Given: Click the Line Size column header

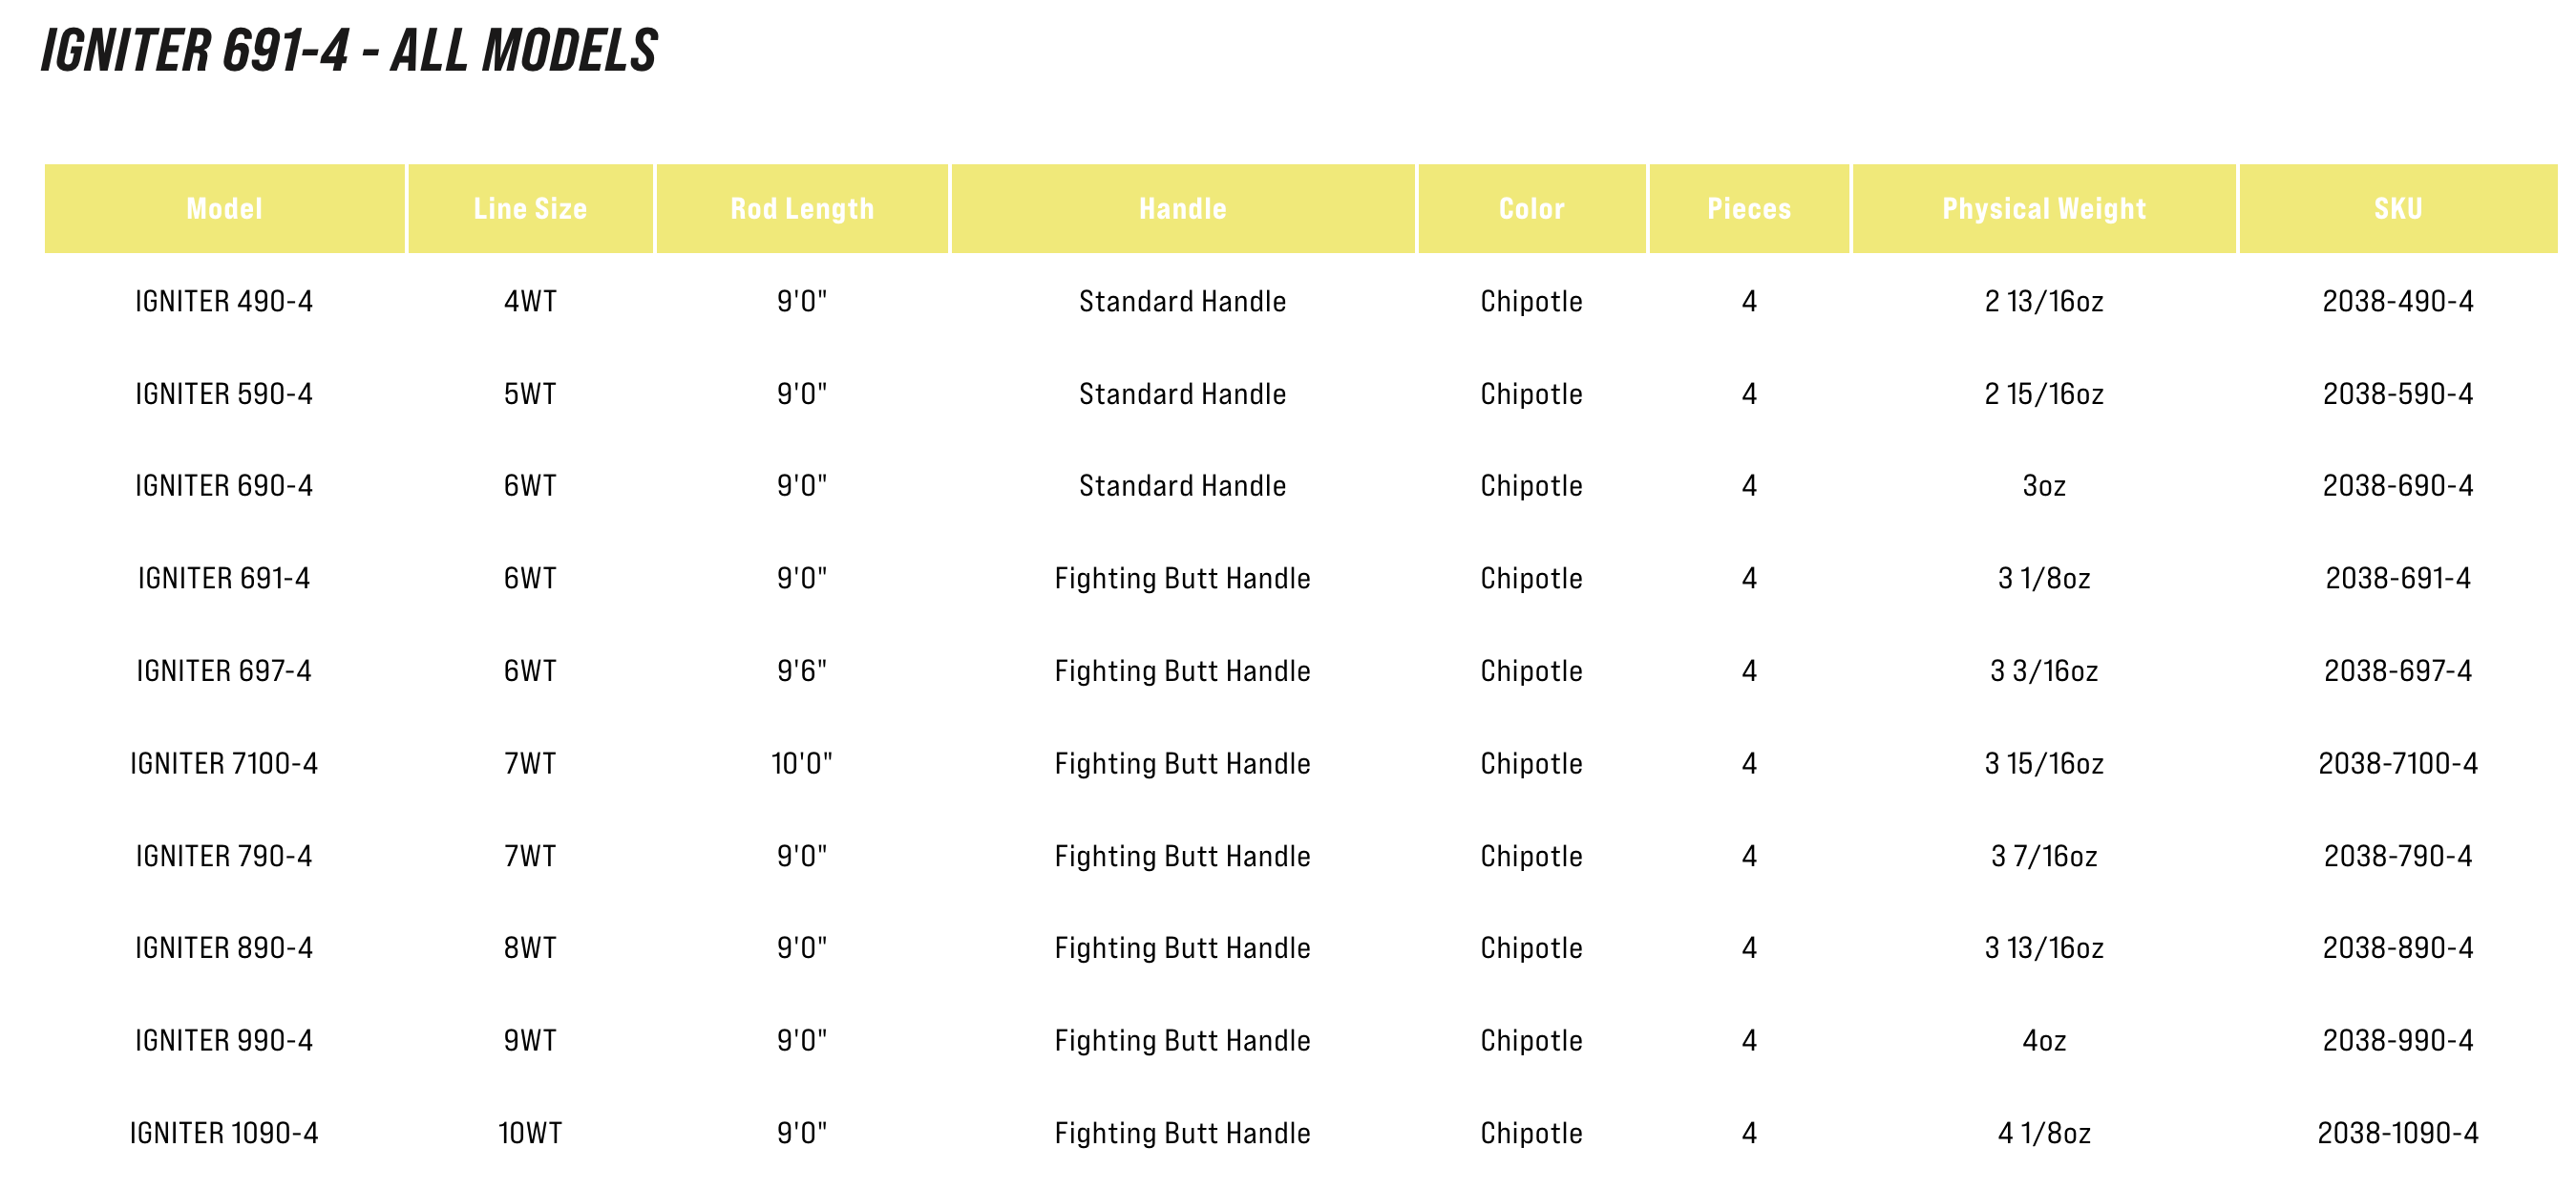Looking at the screenshot, I should (x=530, y=209).
